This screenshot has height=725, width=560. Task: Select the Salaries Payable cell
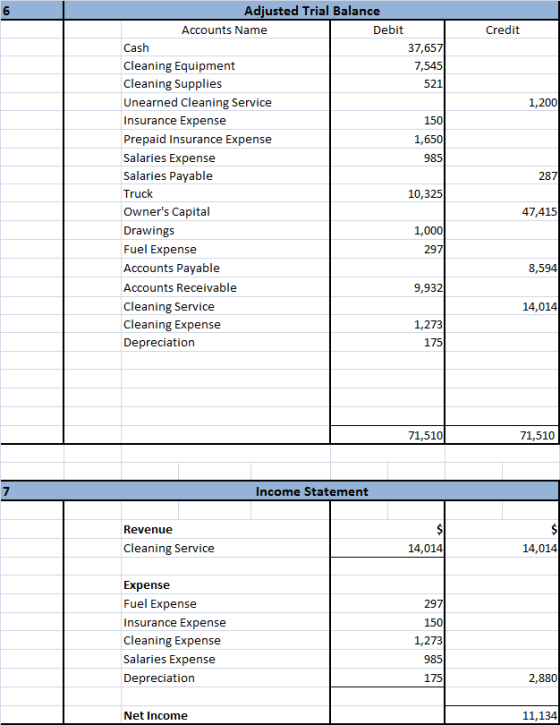[x=226, y=176]
